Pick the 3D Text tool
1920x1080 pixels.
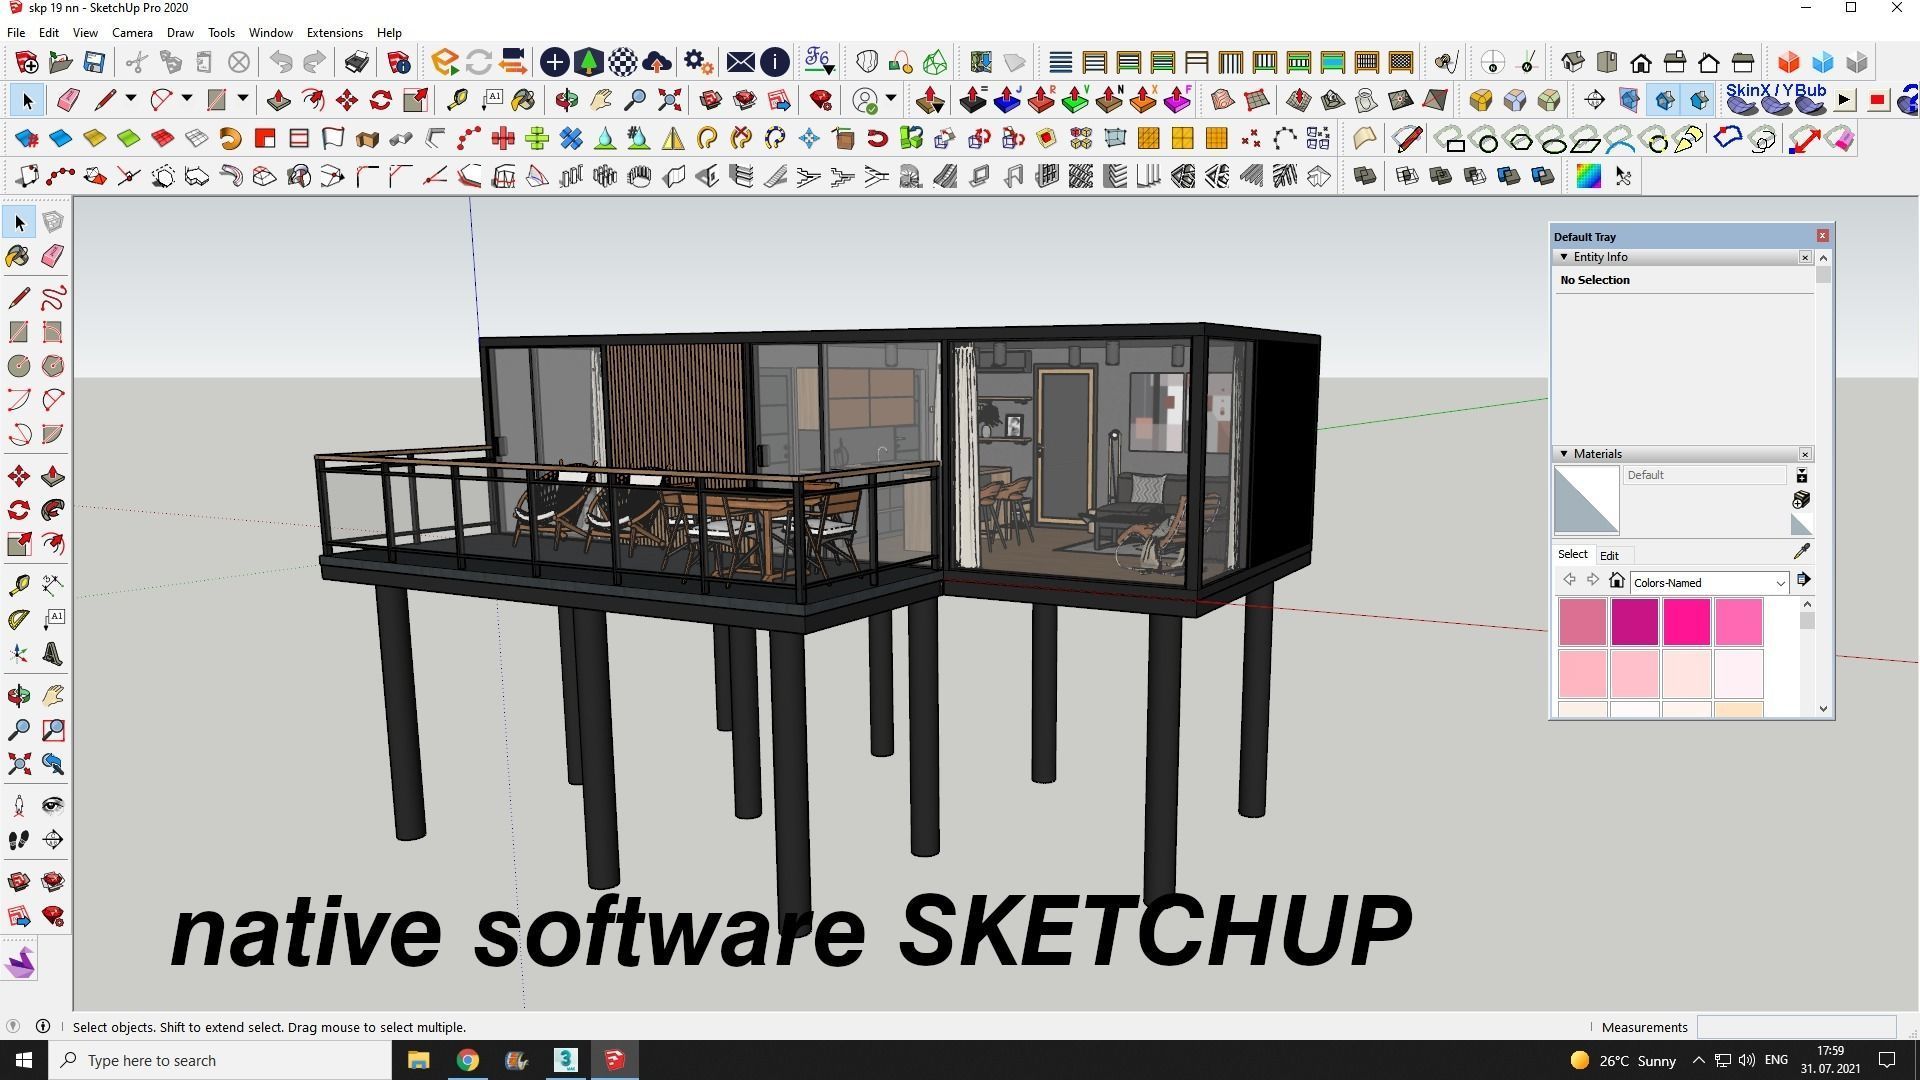coord(53,653)
